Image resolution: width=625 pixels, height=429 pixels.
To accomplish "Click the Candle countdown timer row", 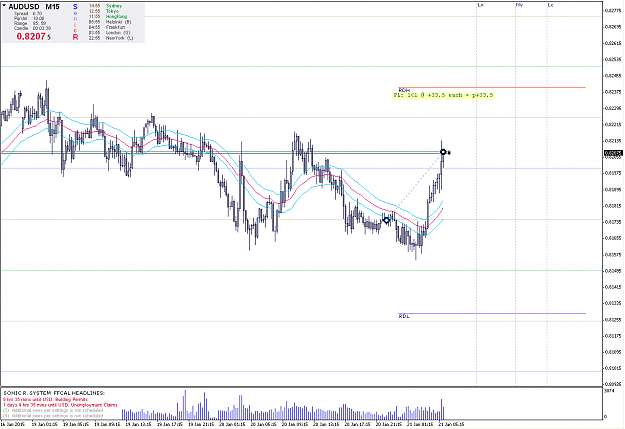I will click(x=32, y=28).
